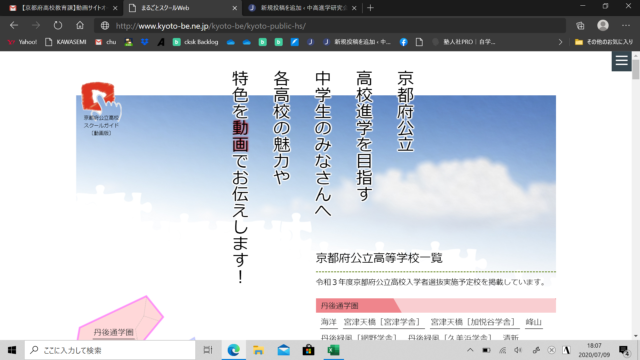Open the その他のお気に入り folder
Screen dimensions: 640x360
pyautogui.click(x=604, y=42)
